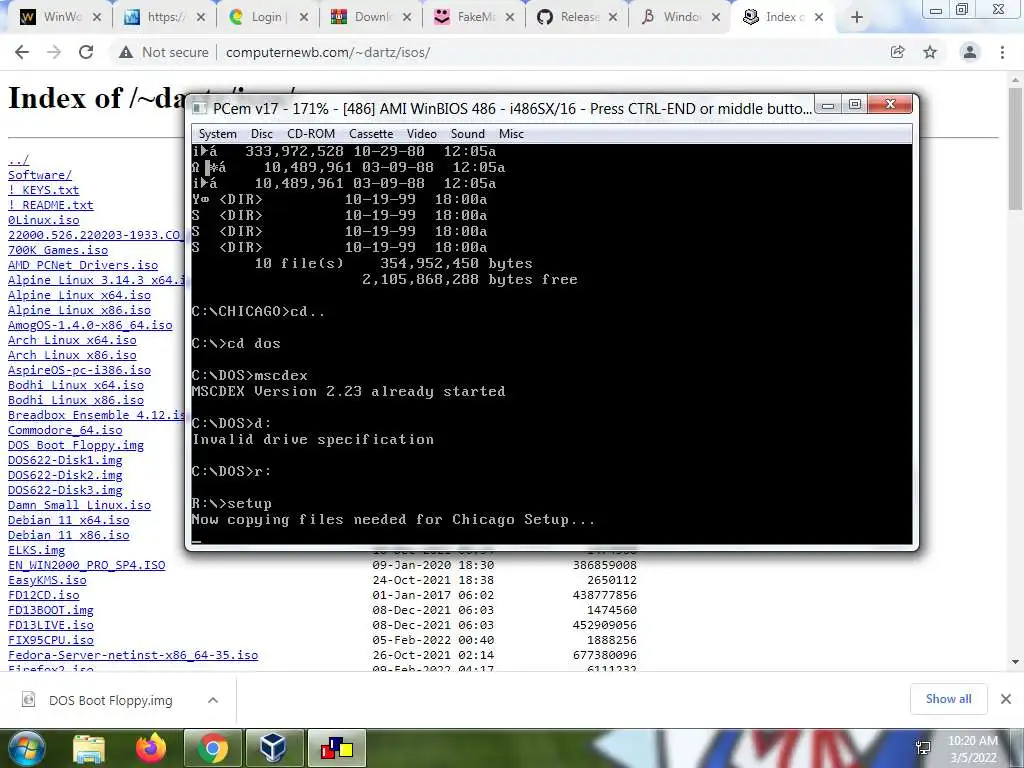This screenshot has height=768, width=1024.
Task: Download 0Linux.iso link
Action: tap(43, 220)
